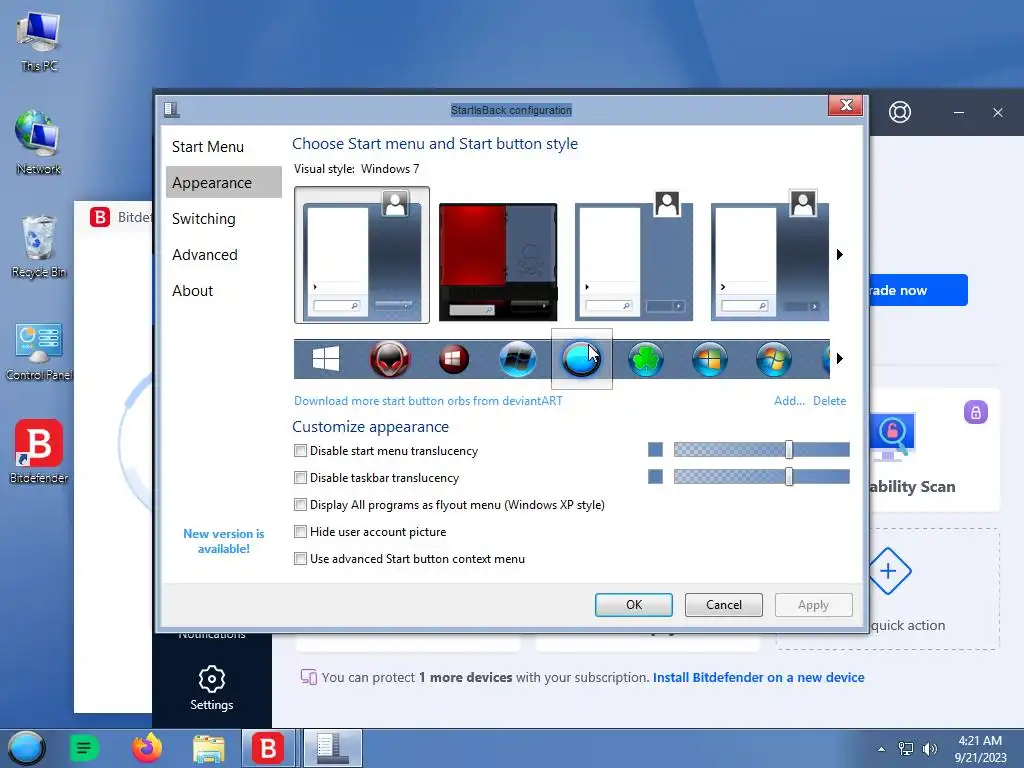Open the green notes app in the taskbar

(84, 748)
